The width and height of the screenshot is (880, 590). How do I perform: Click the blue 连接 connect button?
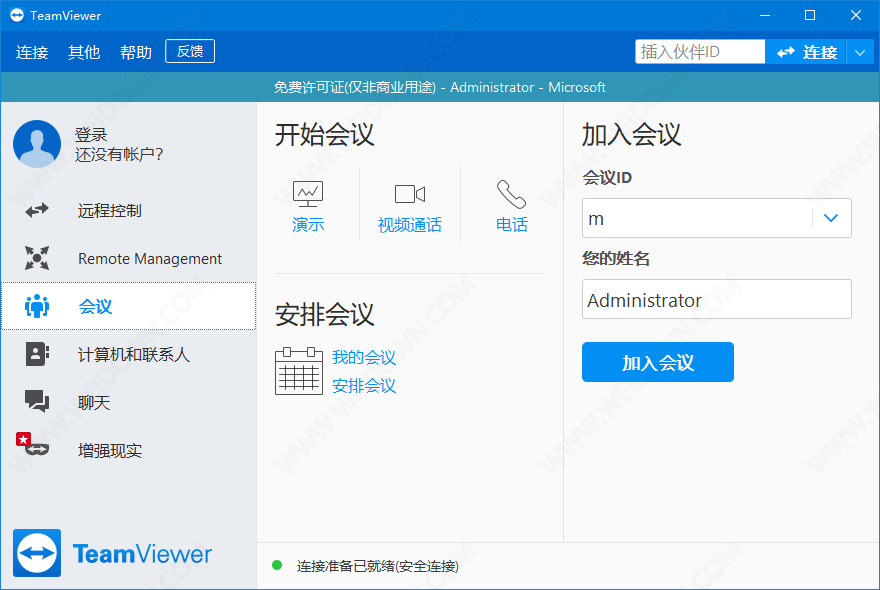tap(806, 52)
